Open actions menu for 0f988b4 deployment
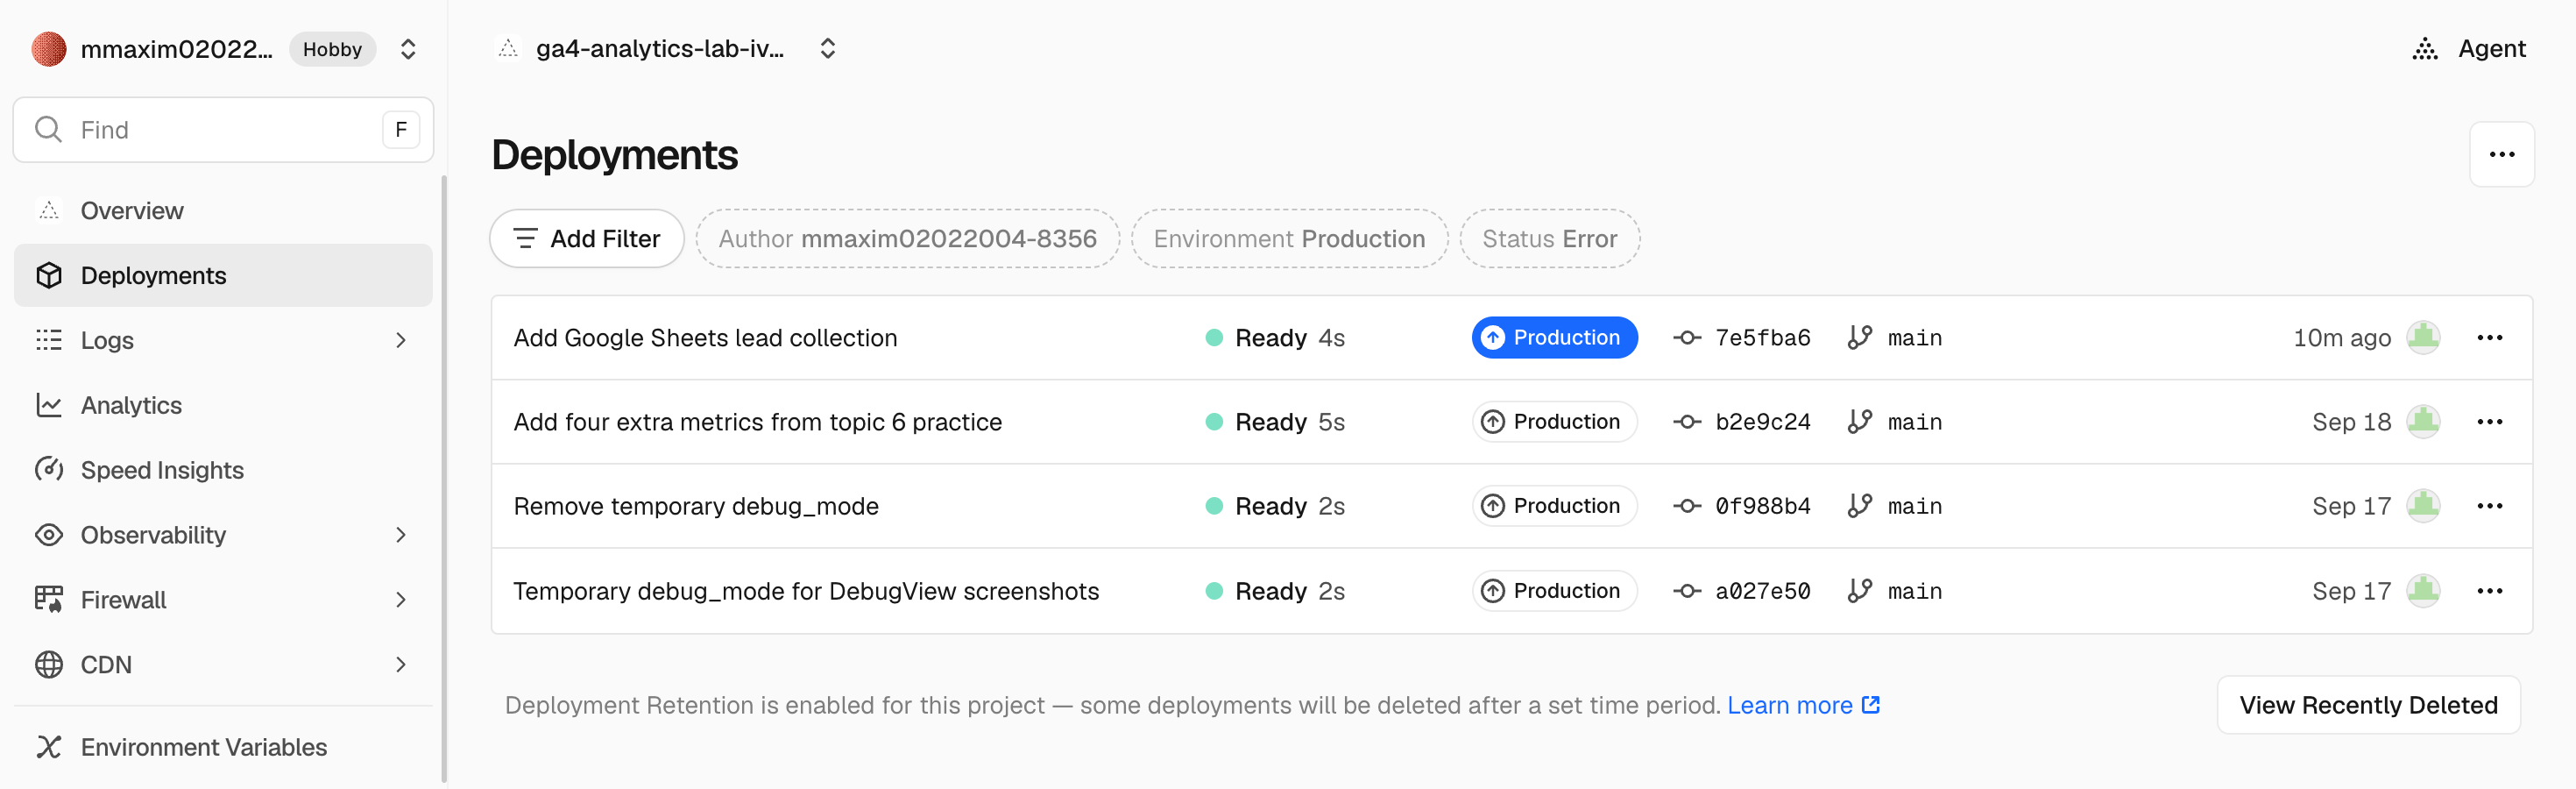Viewport: 2576px width, 789px height. click(x=2489, y=506)
